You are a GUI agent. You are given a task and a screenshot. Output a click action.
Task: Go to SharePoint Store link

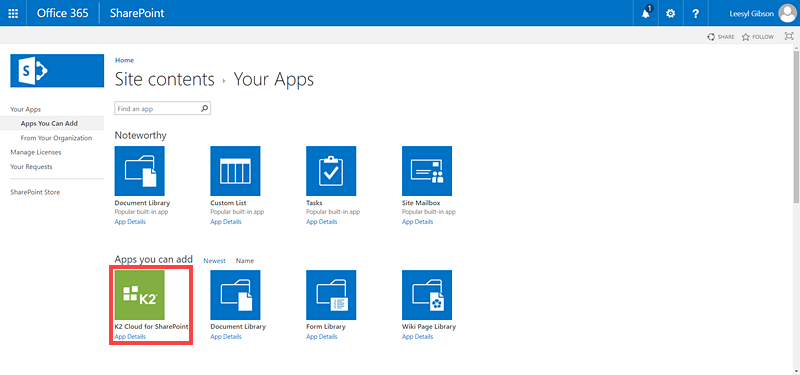tap(35, 192)
